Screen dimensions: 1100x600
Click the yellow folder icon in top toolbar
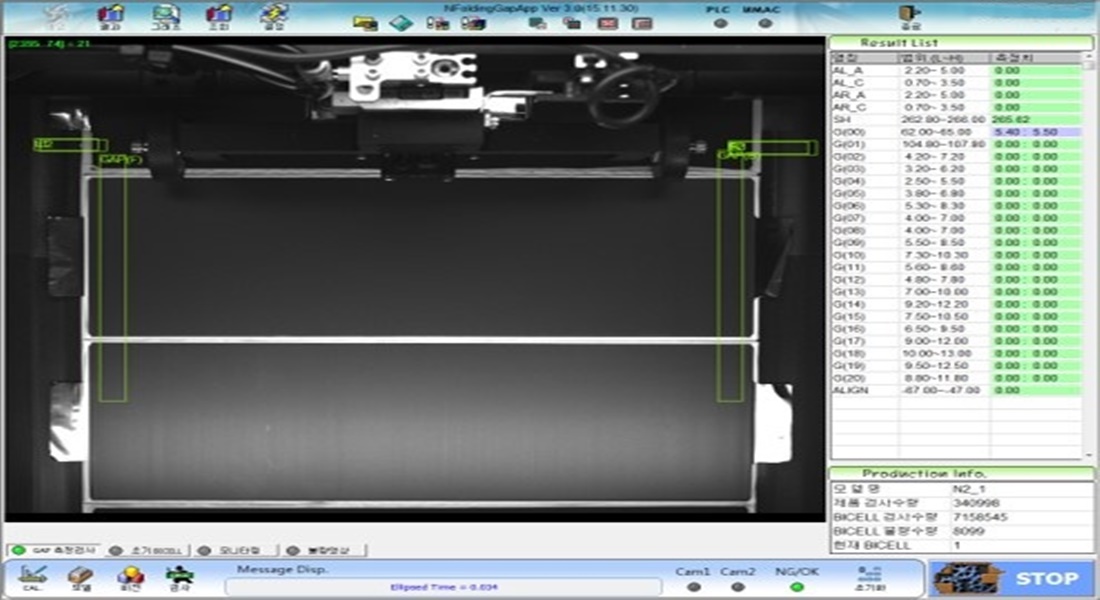(365, 23)
